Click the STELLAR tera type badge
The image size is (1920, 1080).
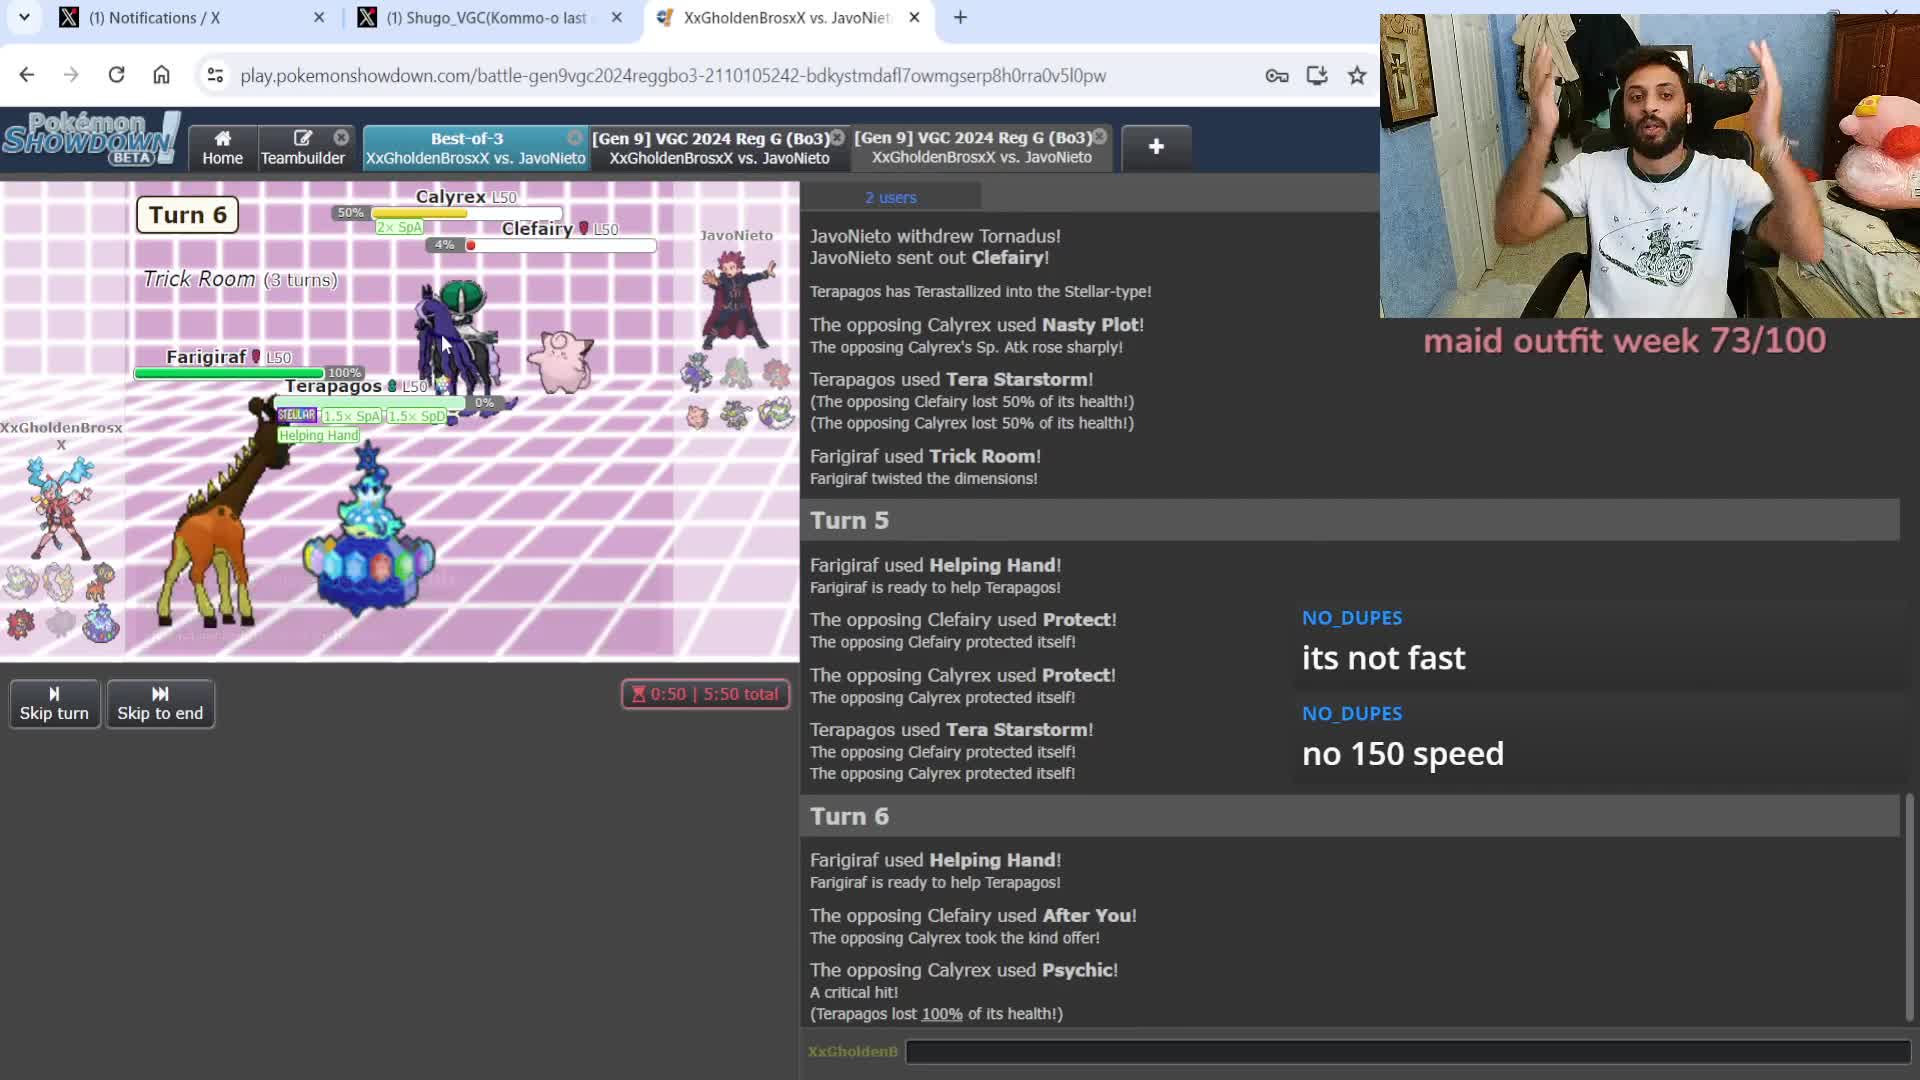(297, 415)
